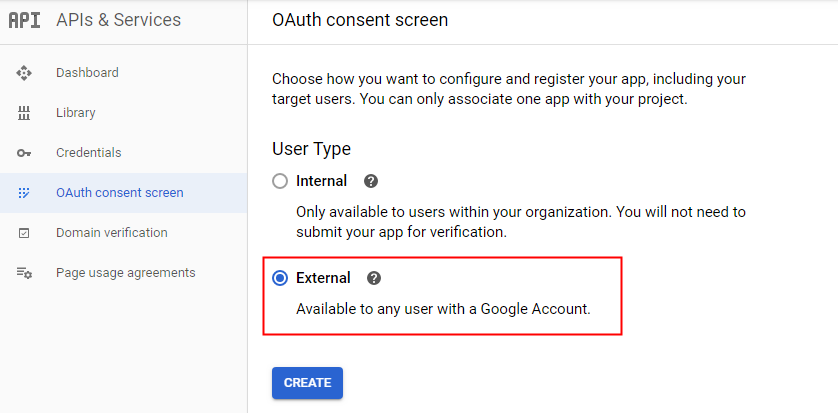Select the Internal user type radio button
838x413 pixels.
[280, 181]
